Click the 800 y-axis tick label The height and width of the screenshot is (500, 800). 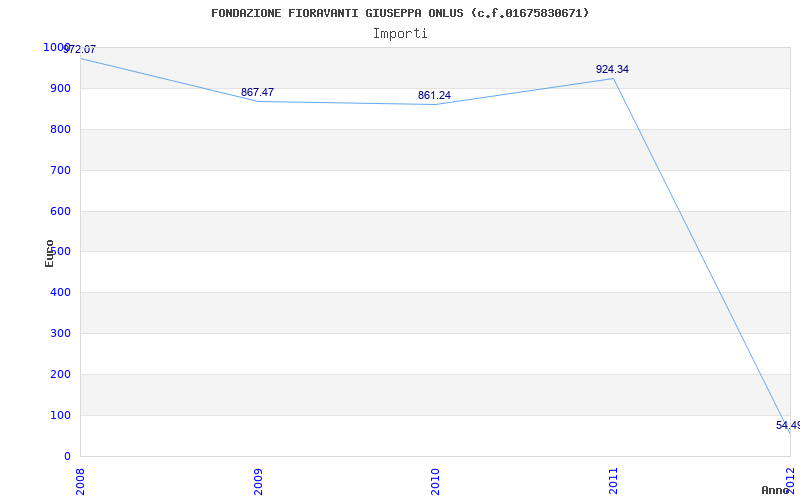(x=60, y=130)
